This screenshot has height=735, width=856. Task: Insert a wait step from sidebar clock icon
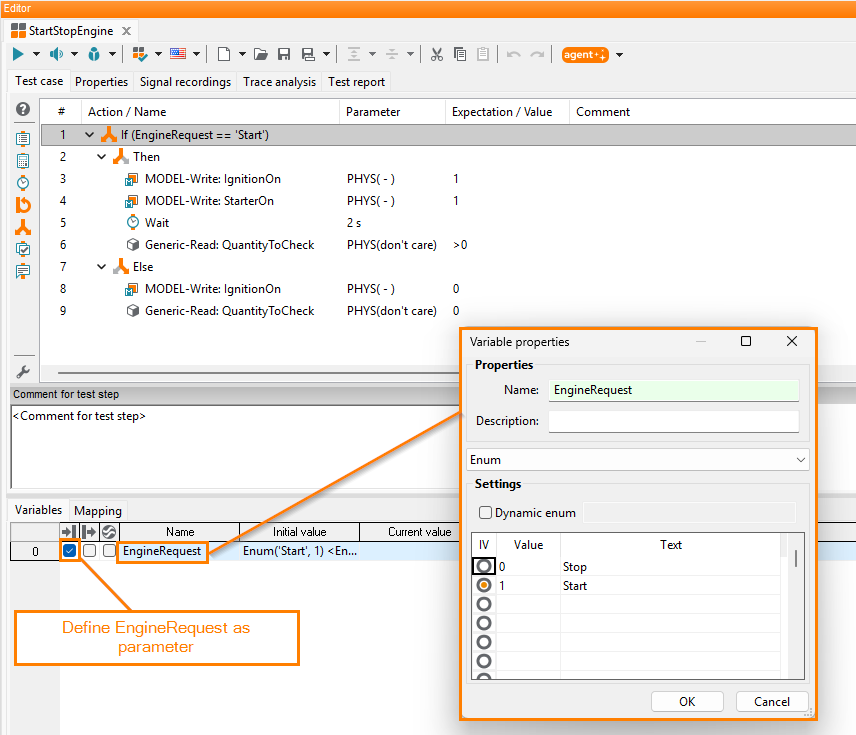(23, 182)
